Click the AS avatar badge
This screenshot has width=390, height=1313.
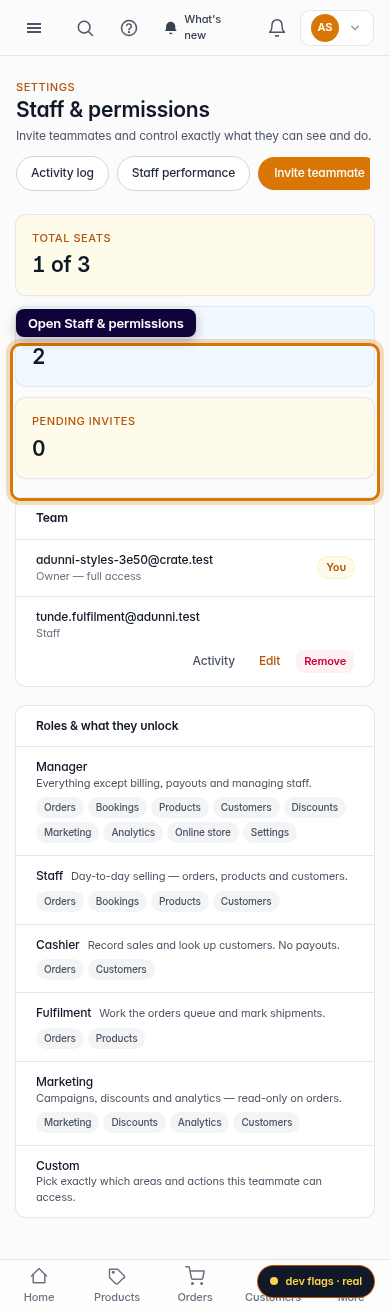click(x=325, y=28)
